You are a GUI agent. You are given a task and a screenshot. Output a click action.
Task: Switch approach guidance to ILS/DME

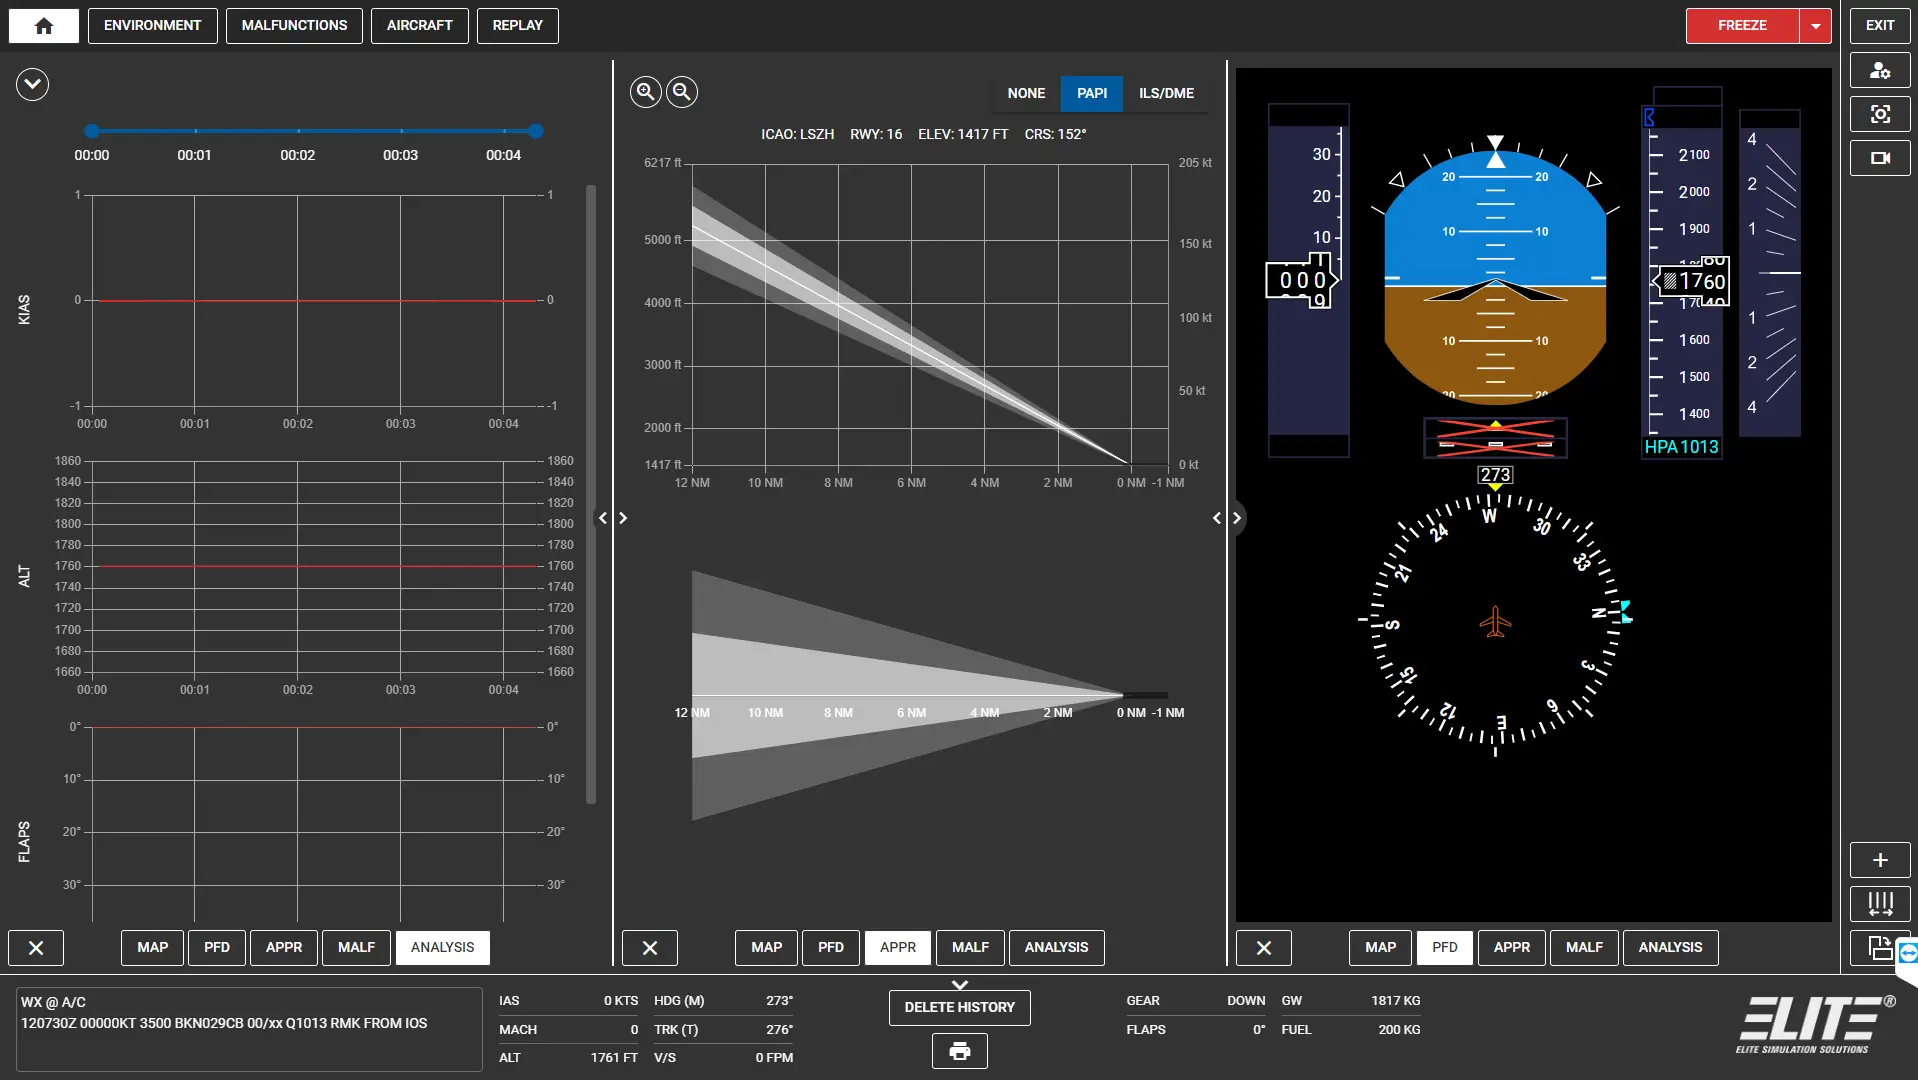click(1166, 93)
